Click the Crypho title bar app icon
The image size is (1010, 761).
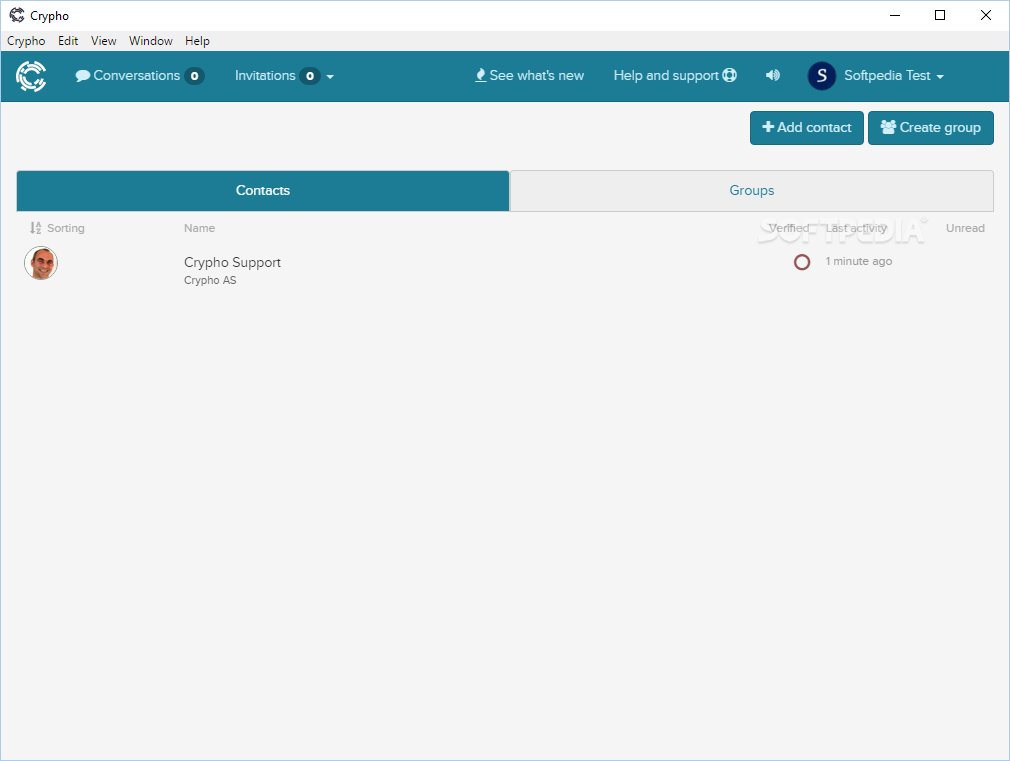[17, 15]
